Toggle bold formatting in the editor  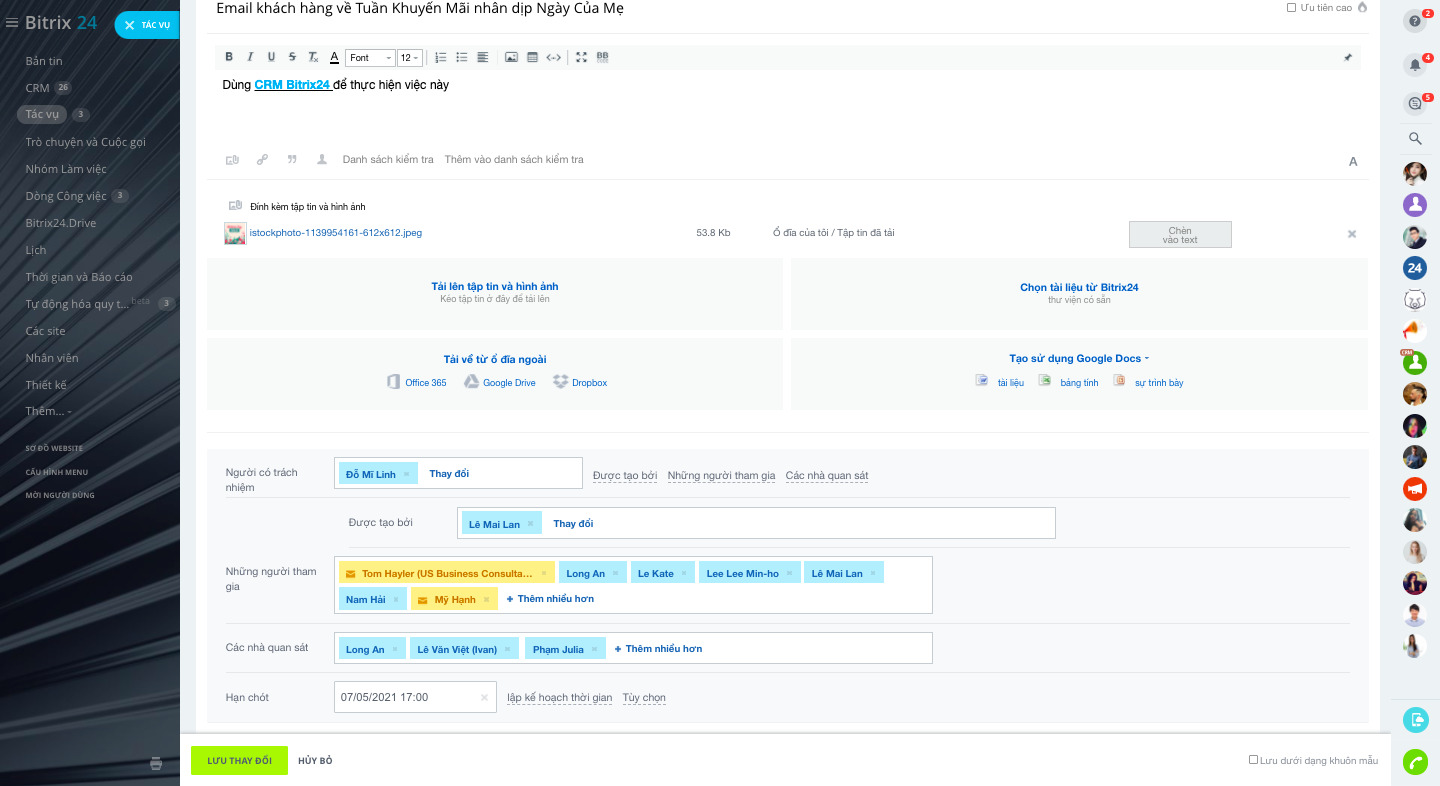tap(229, 57)
